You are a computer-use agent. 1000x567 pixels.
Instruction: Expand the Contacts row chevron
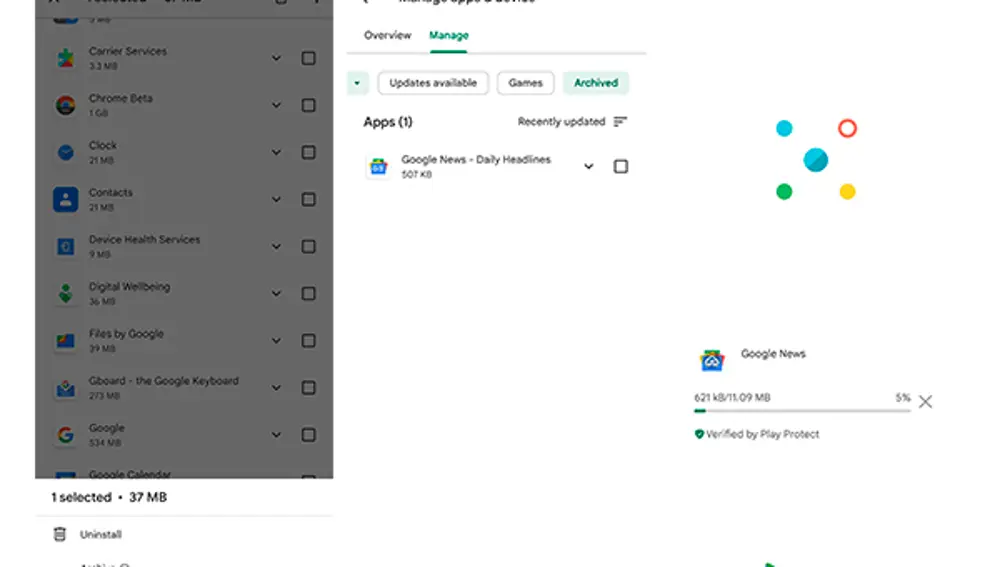point(276,200)
